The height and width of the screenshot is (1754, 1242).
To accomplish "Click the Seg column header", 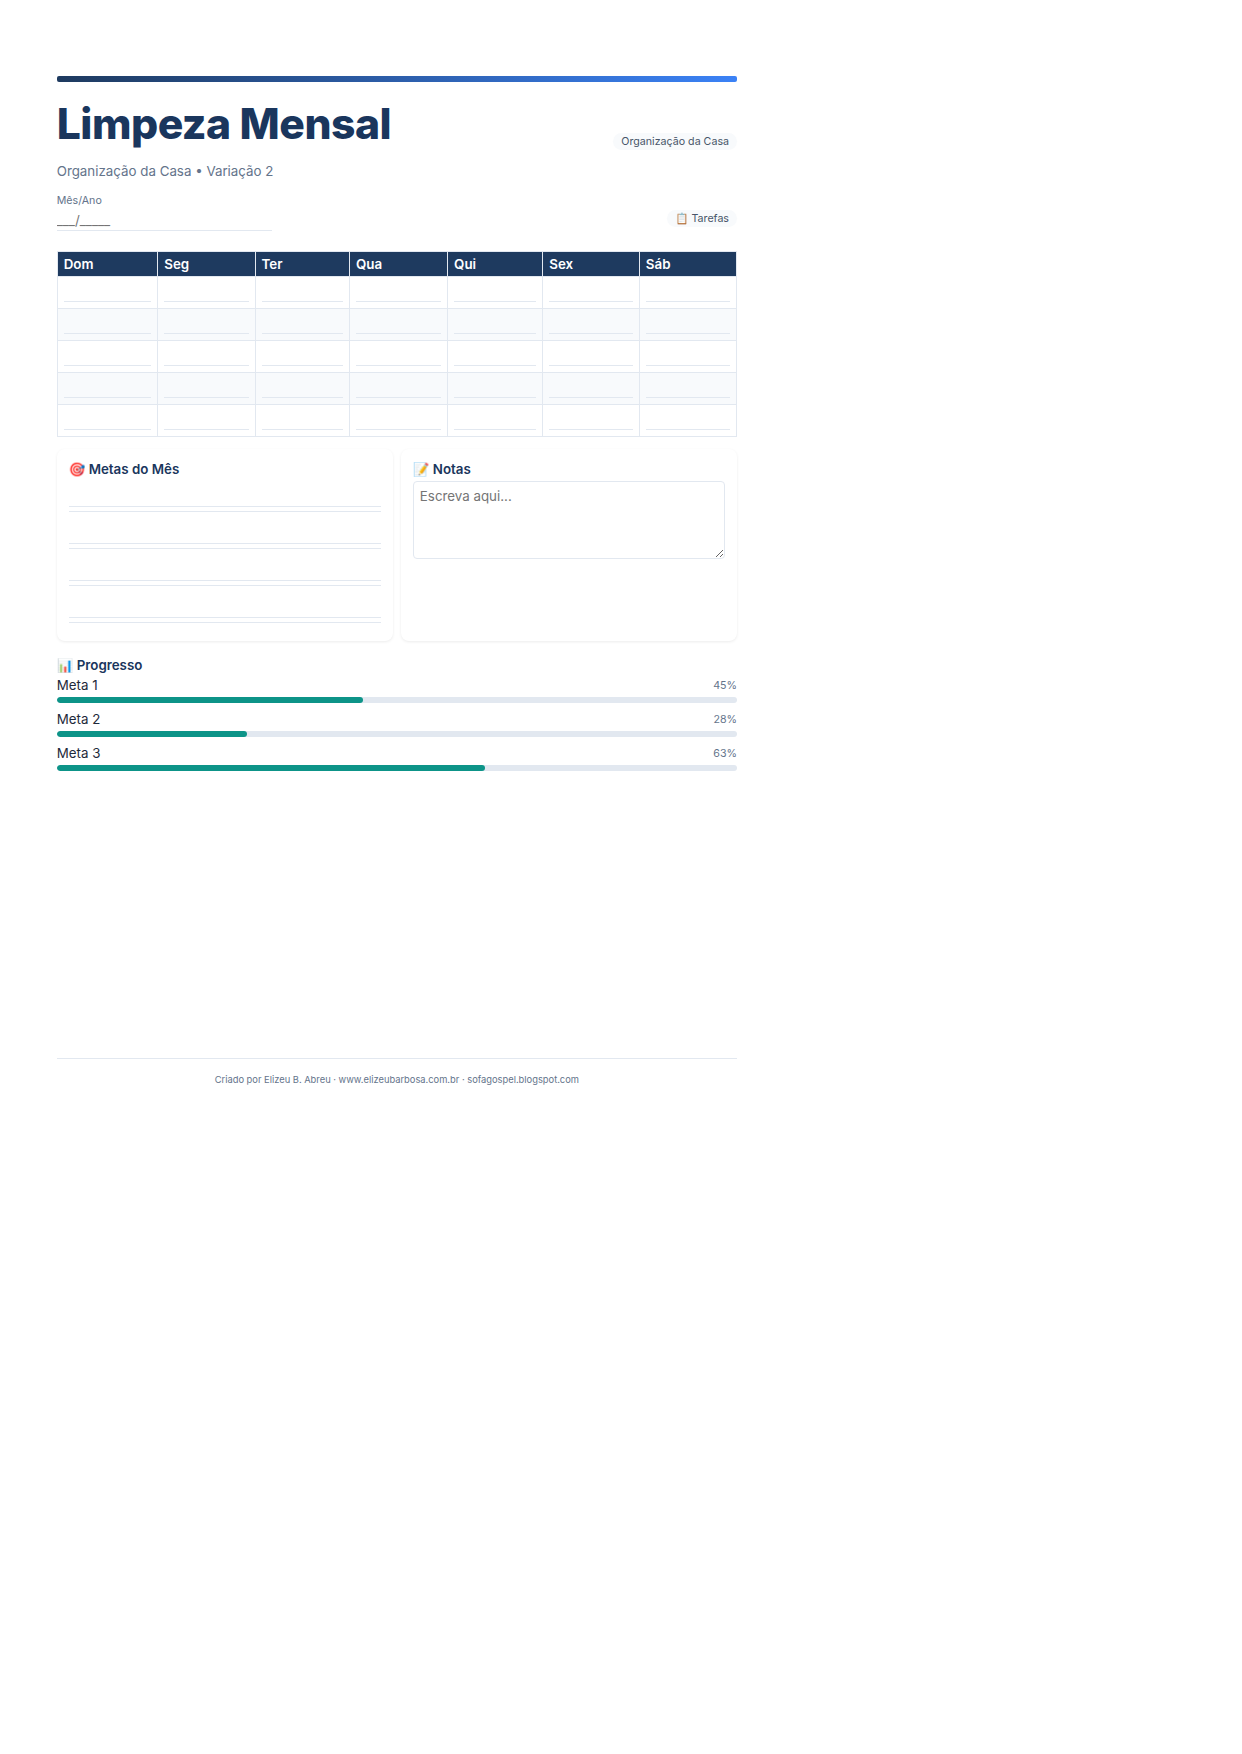I will (x=206, y=264).
